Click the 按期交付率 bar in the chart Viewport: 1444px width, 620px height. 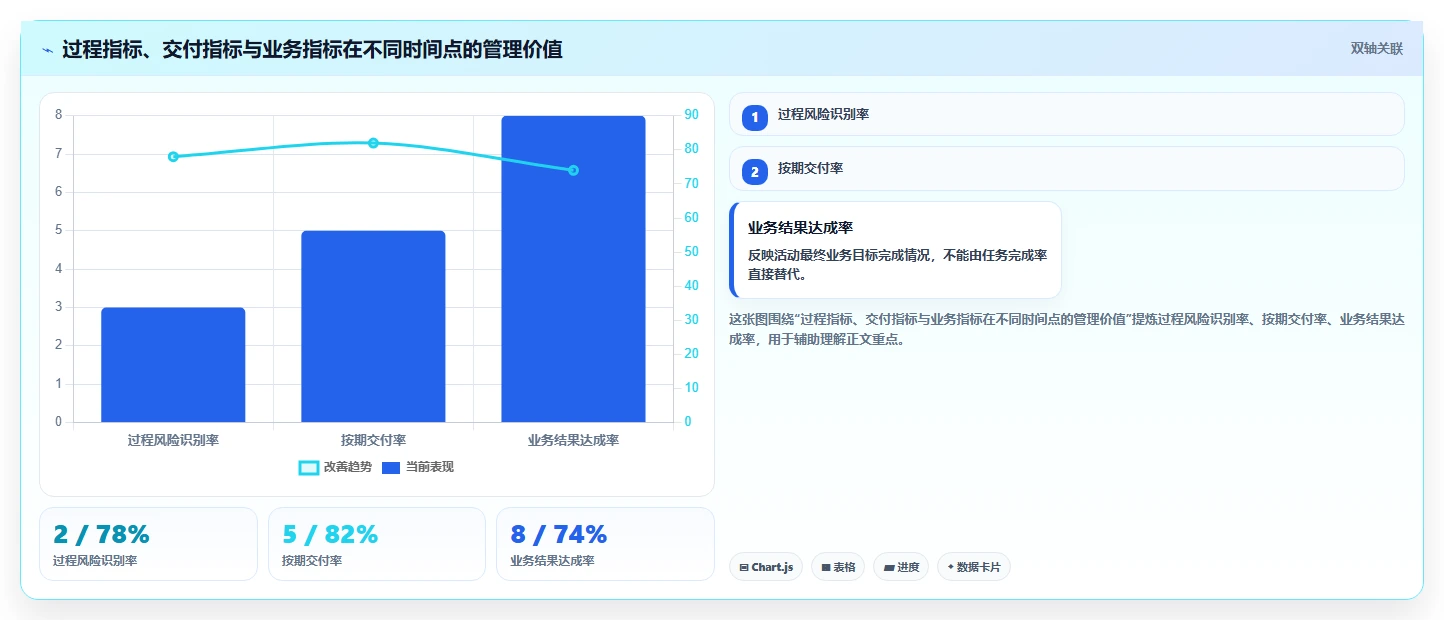373,326
